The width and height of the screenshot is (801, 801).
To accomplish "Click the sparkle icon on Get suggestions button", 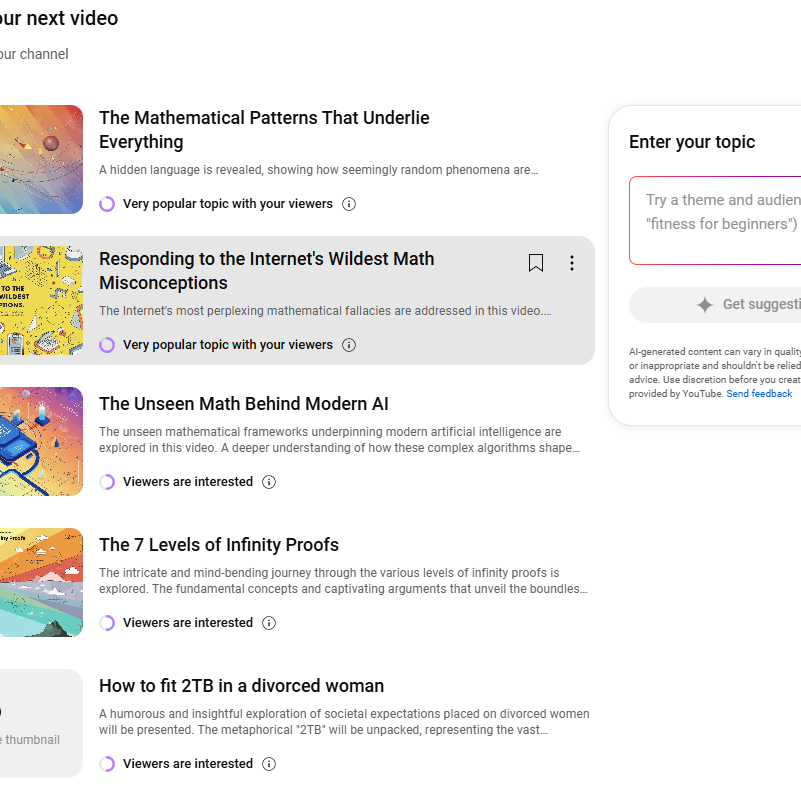I will 704,304.
